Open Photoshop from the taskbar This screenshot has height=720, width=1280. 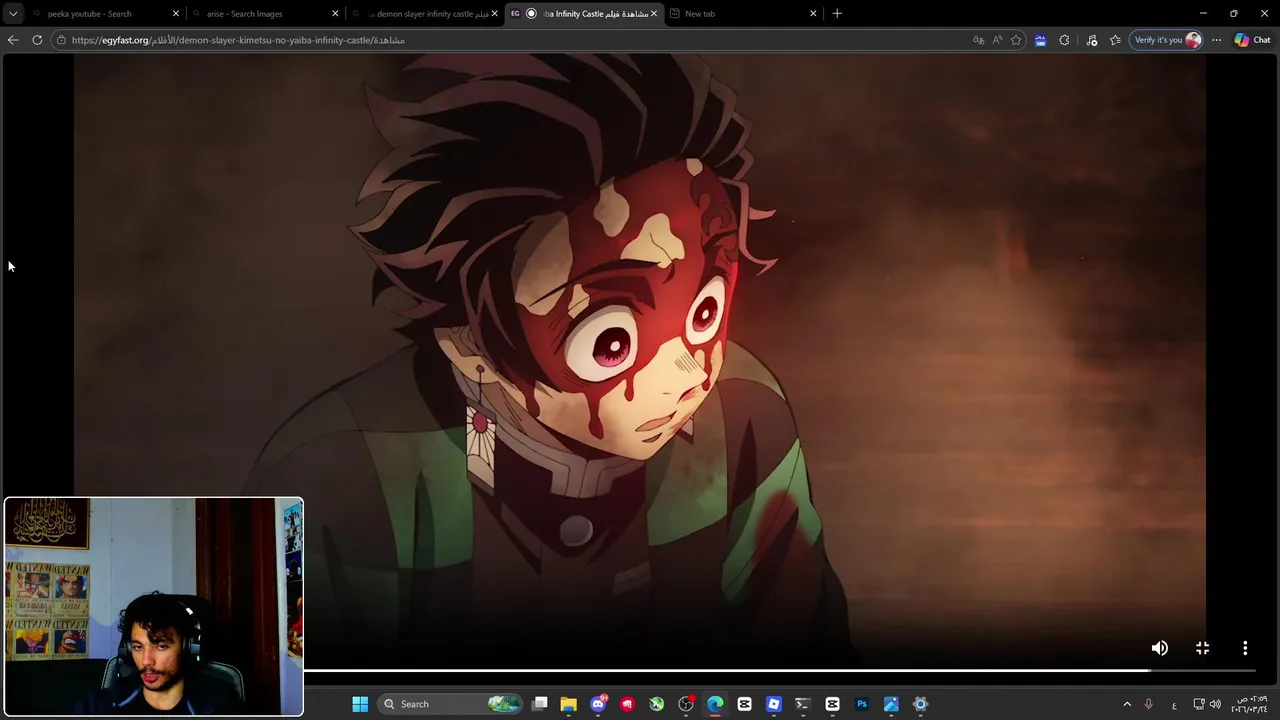861,704
